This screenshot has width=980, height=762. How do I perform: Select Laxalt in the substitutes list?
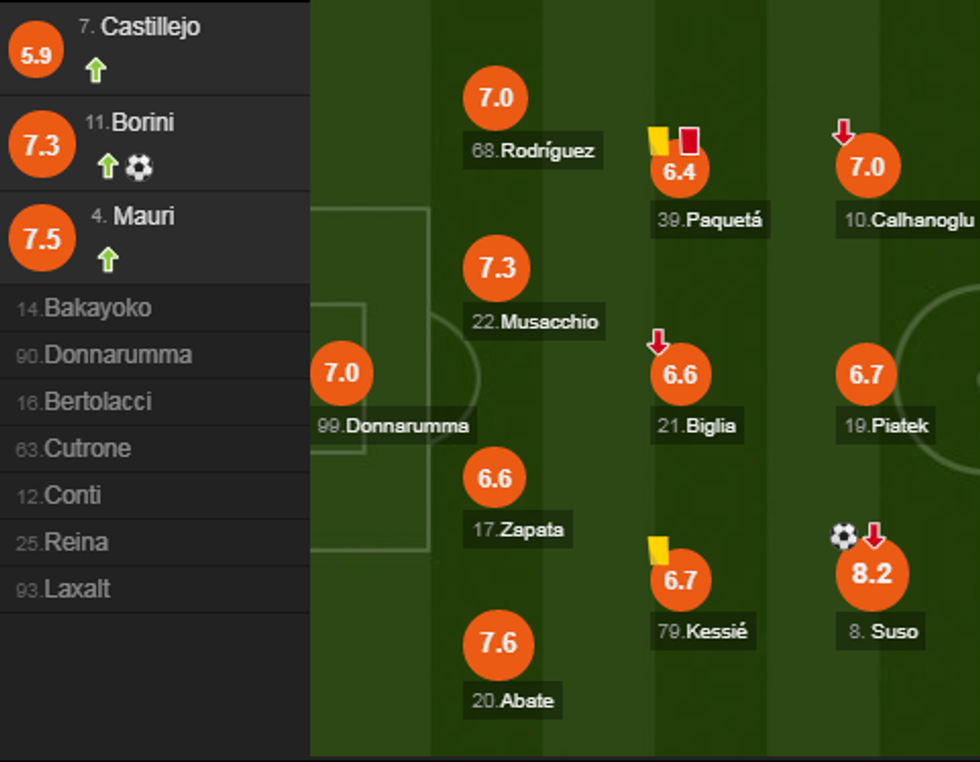point(77,590)
